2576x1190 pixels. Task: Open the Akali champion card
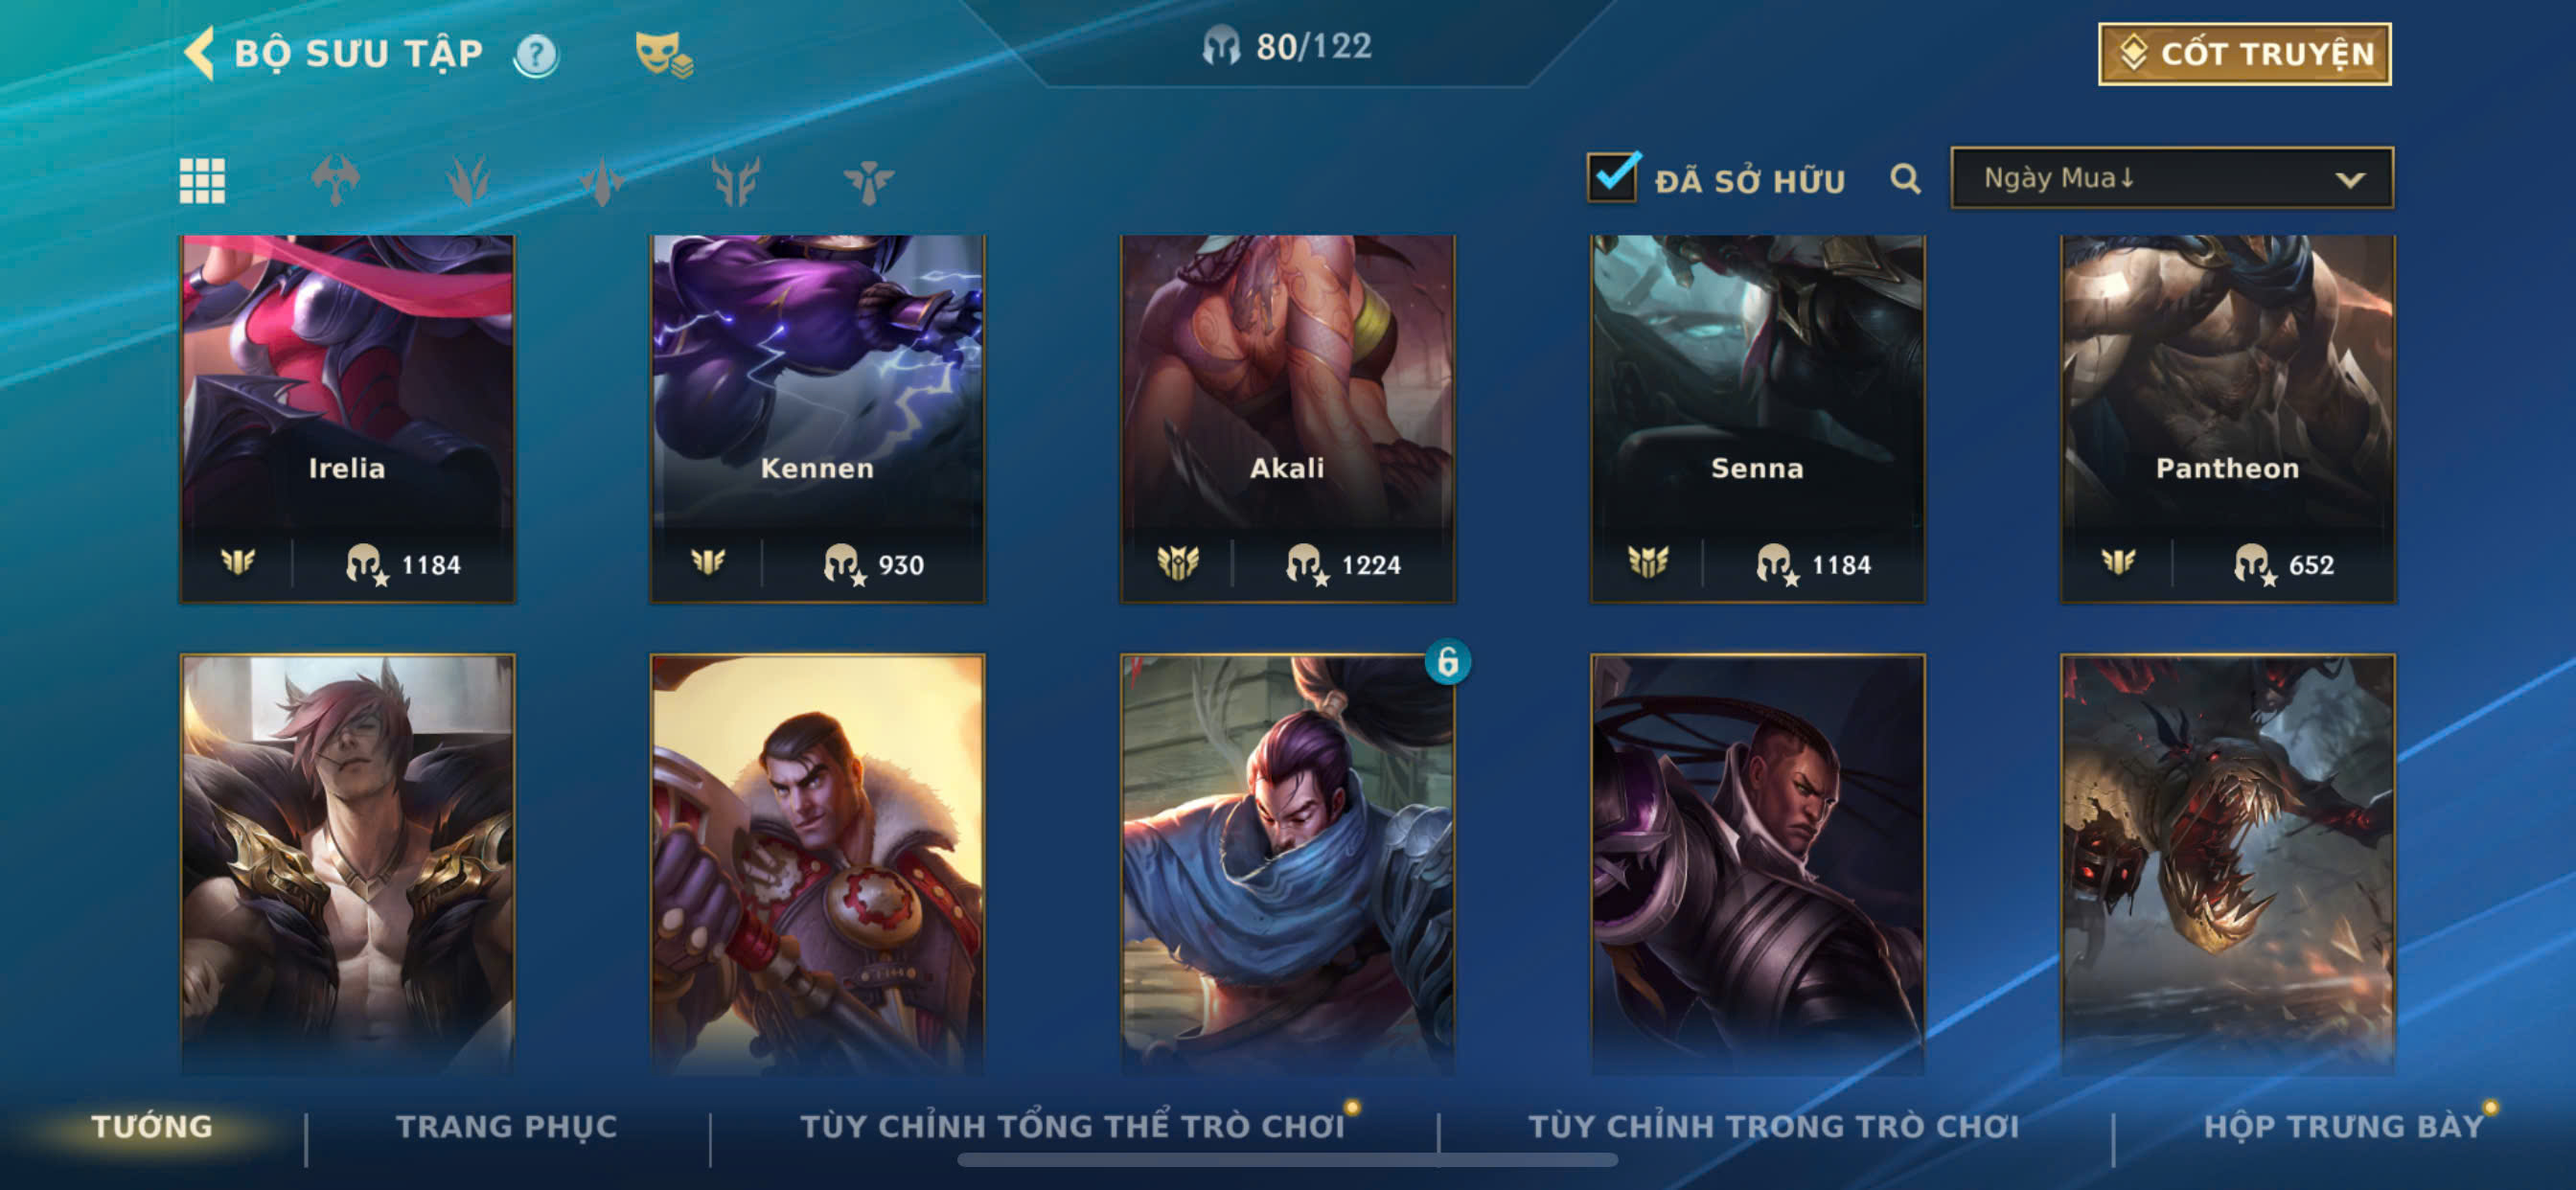tap(1287, 419)
